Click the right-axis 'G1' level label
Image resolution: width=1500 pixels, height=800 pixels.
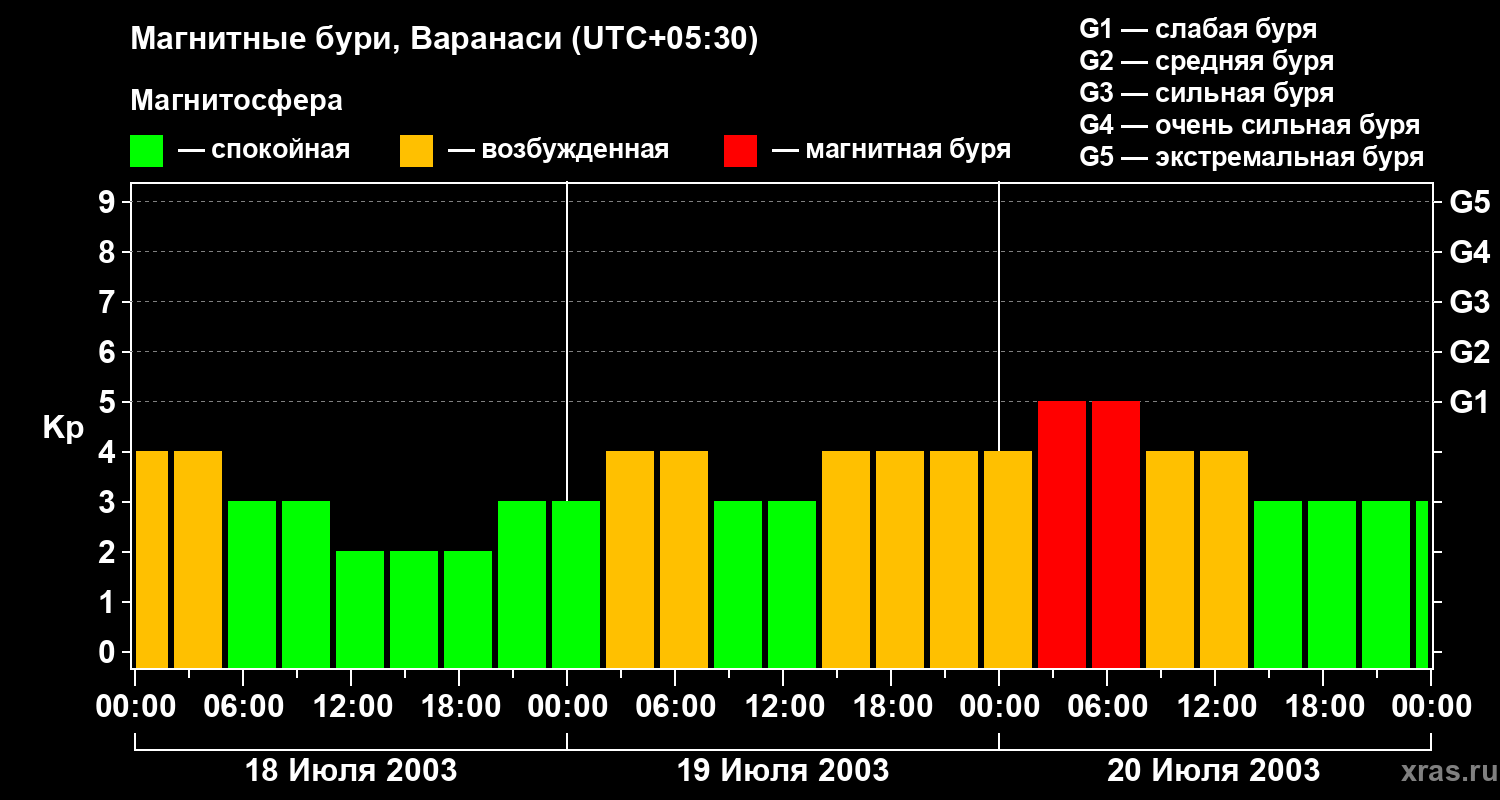(1469, 402)
